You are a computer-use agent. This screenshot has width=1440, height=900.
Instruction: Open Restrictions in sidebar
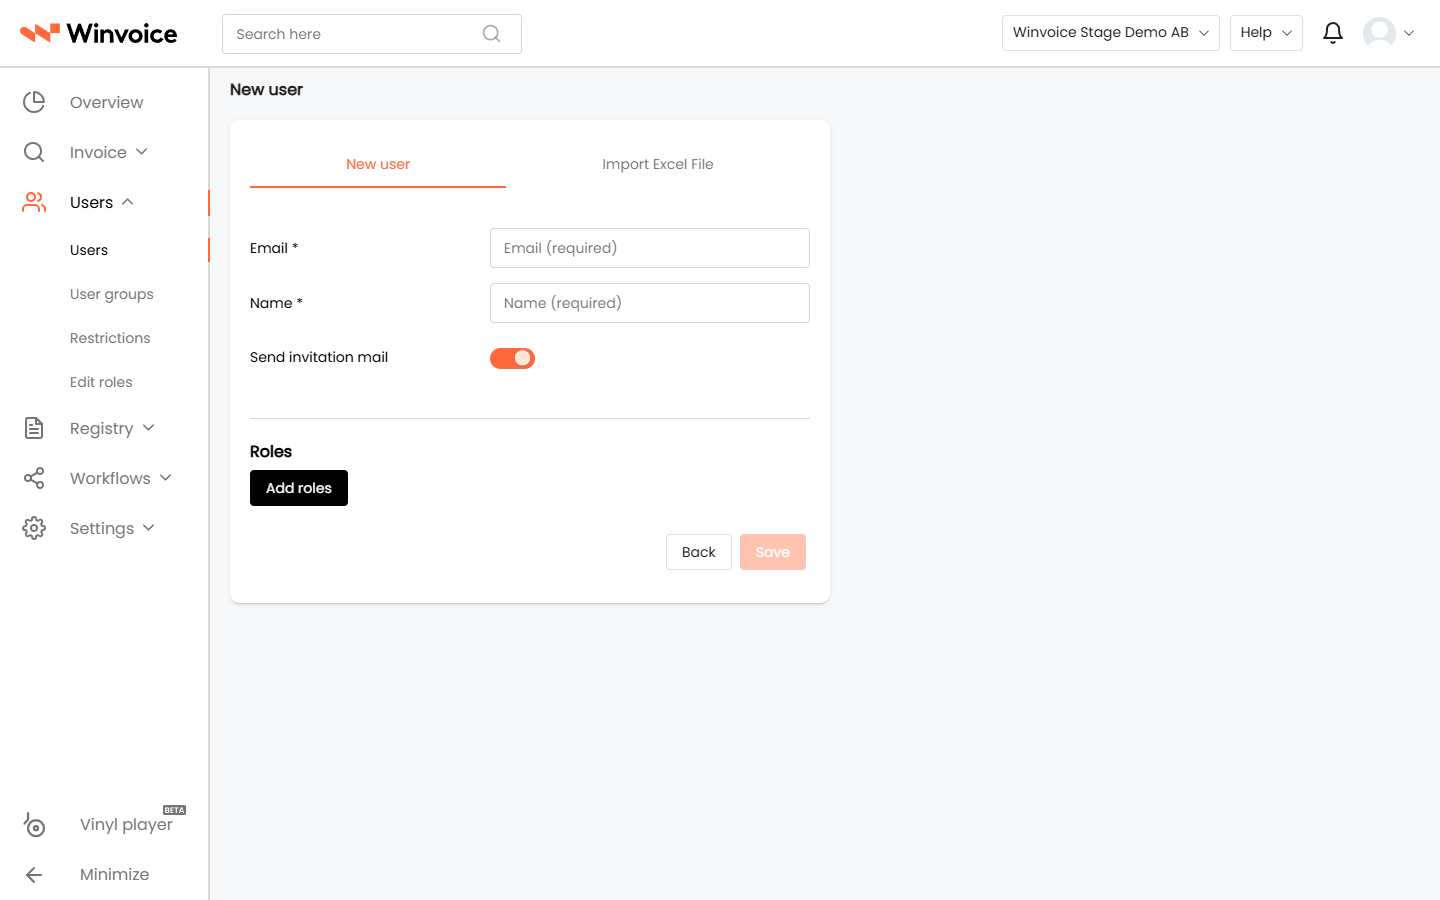click(110, 338)
